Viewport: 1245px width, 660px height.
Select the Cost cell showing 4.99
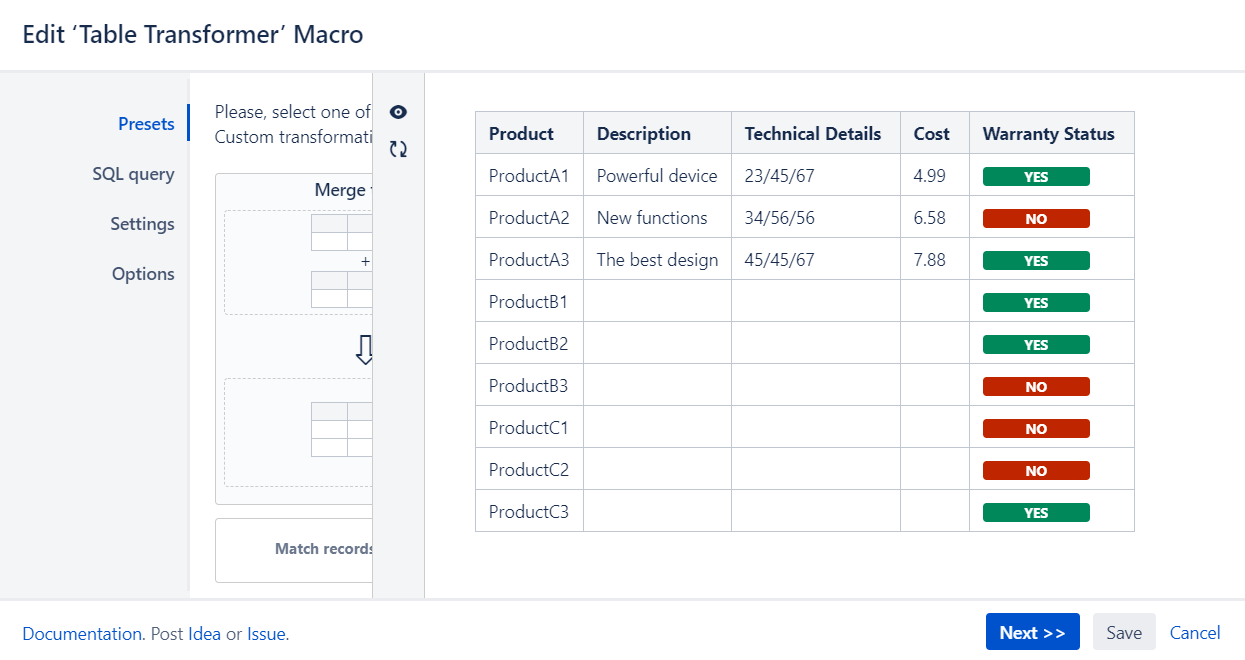point(933,175)
